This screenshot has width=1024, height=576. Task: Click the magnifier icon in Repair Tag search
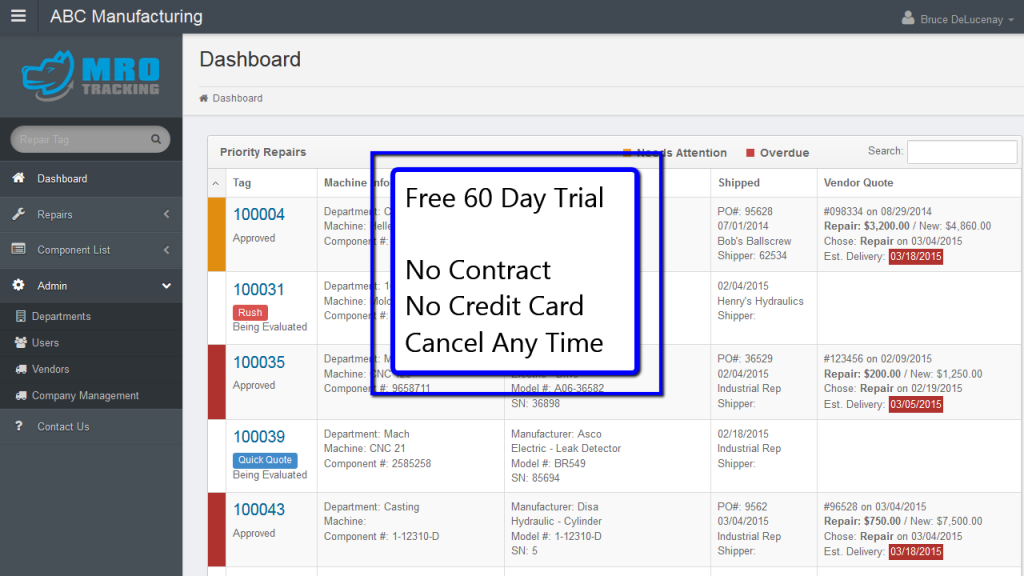[x=158, y=139]
